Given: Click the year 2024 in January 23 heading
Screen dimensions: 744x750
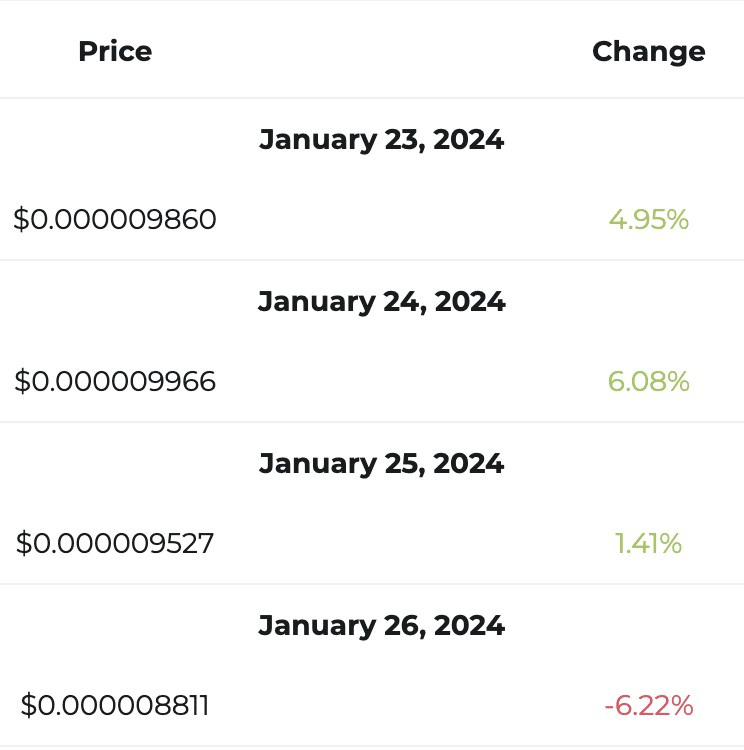Looking at the screenshot, I should (x=468, y=140).
